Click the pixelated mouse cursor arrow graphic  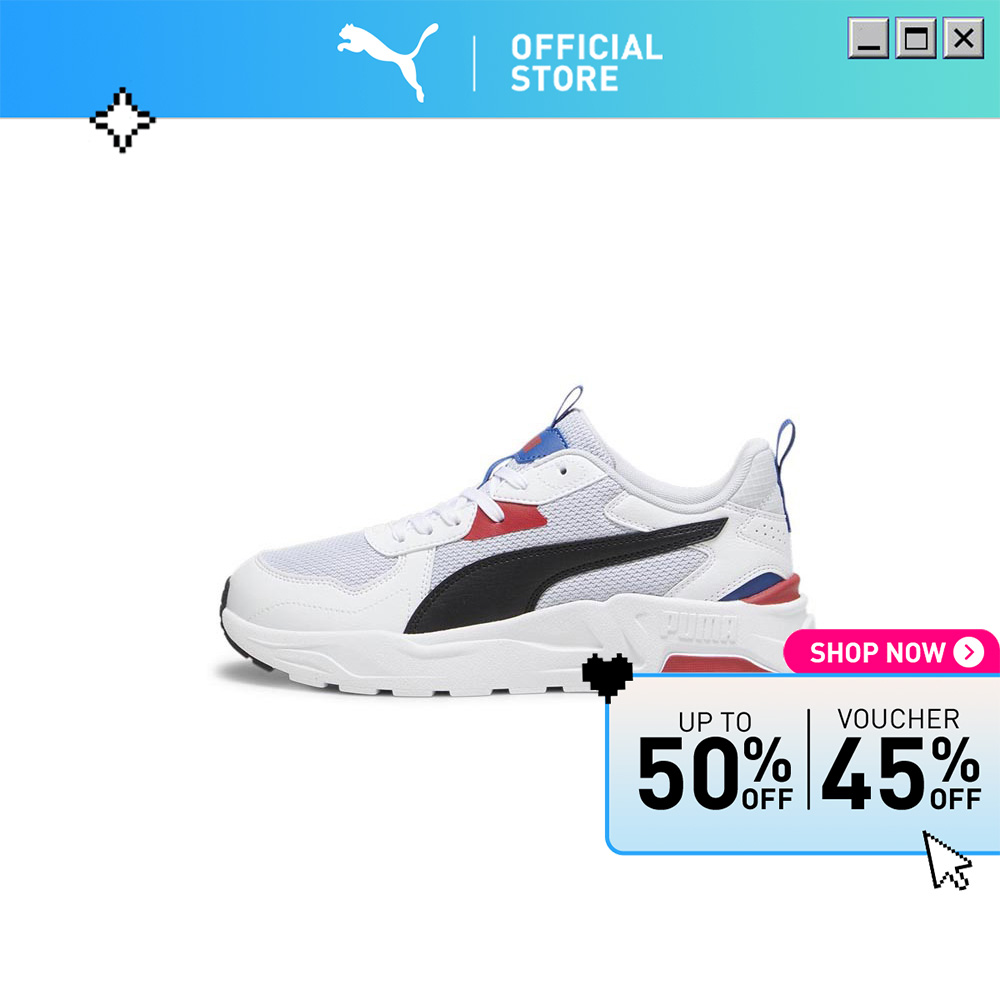pyautogui.click(x=948, y=860)
